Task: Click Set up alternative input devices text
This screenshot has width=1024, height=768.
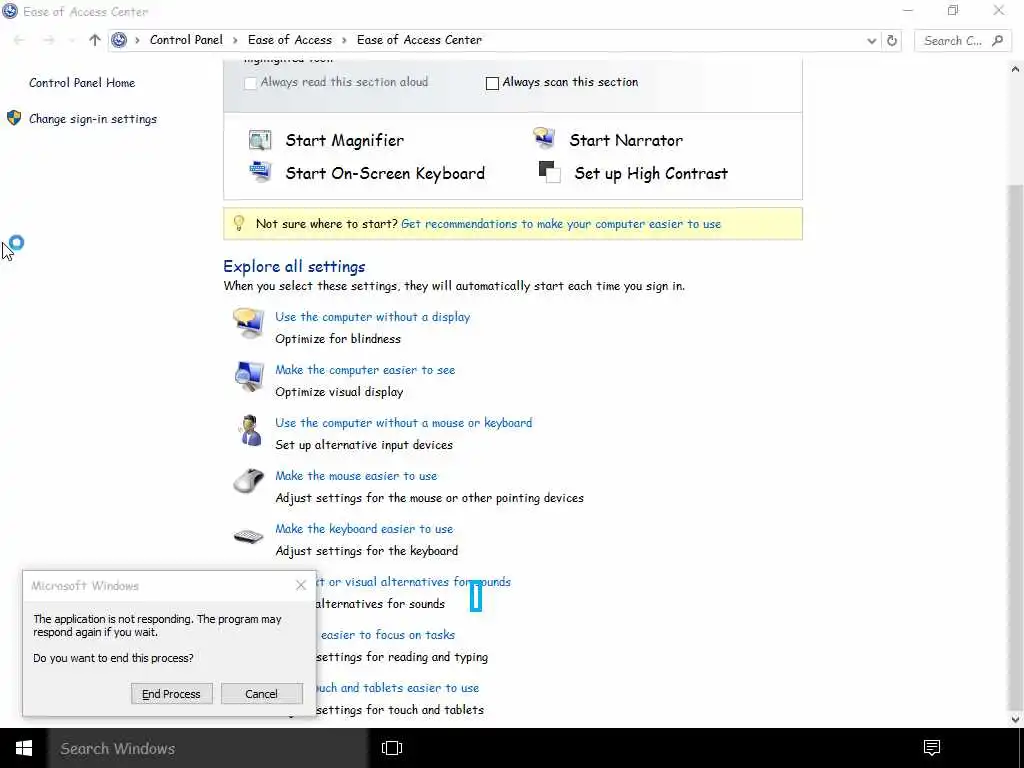Action: pos(364,445)
